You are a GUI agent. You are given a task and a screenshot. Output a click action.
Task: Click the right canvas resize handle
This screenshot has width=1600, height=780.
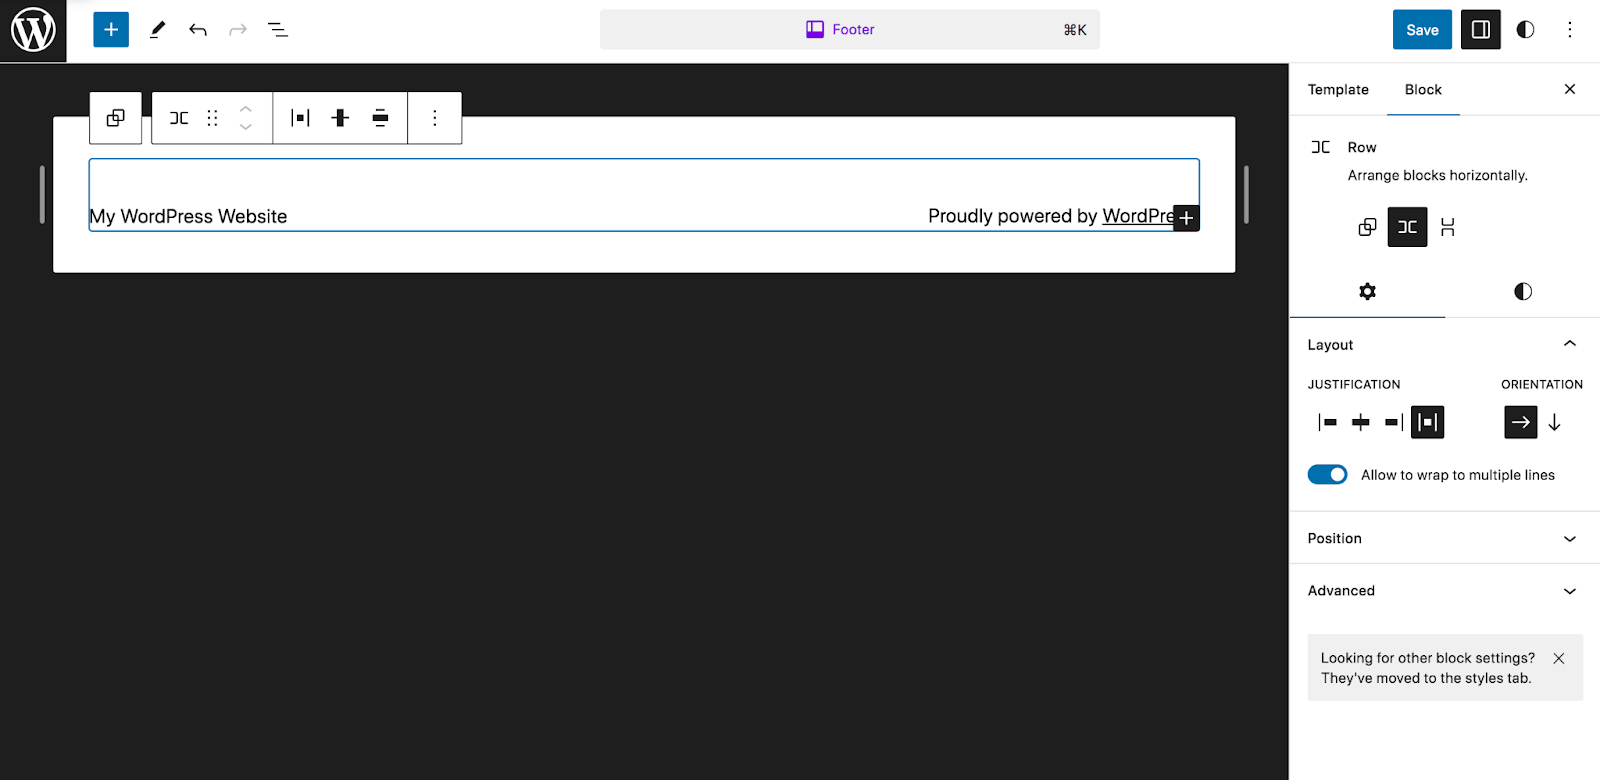coord(1246,194)
